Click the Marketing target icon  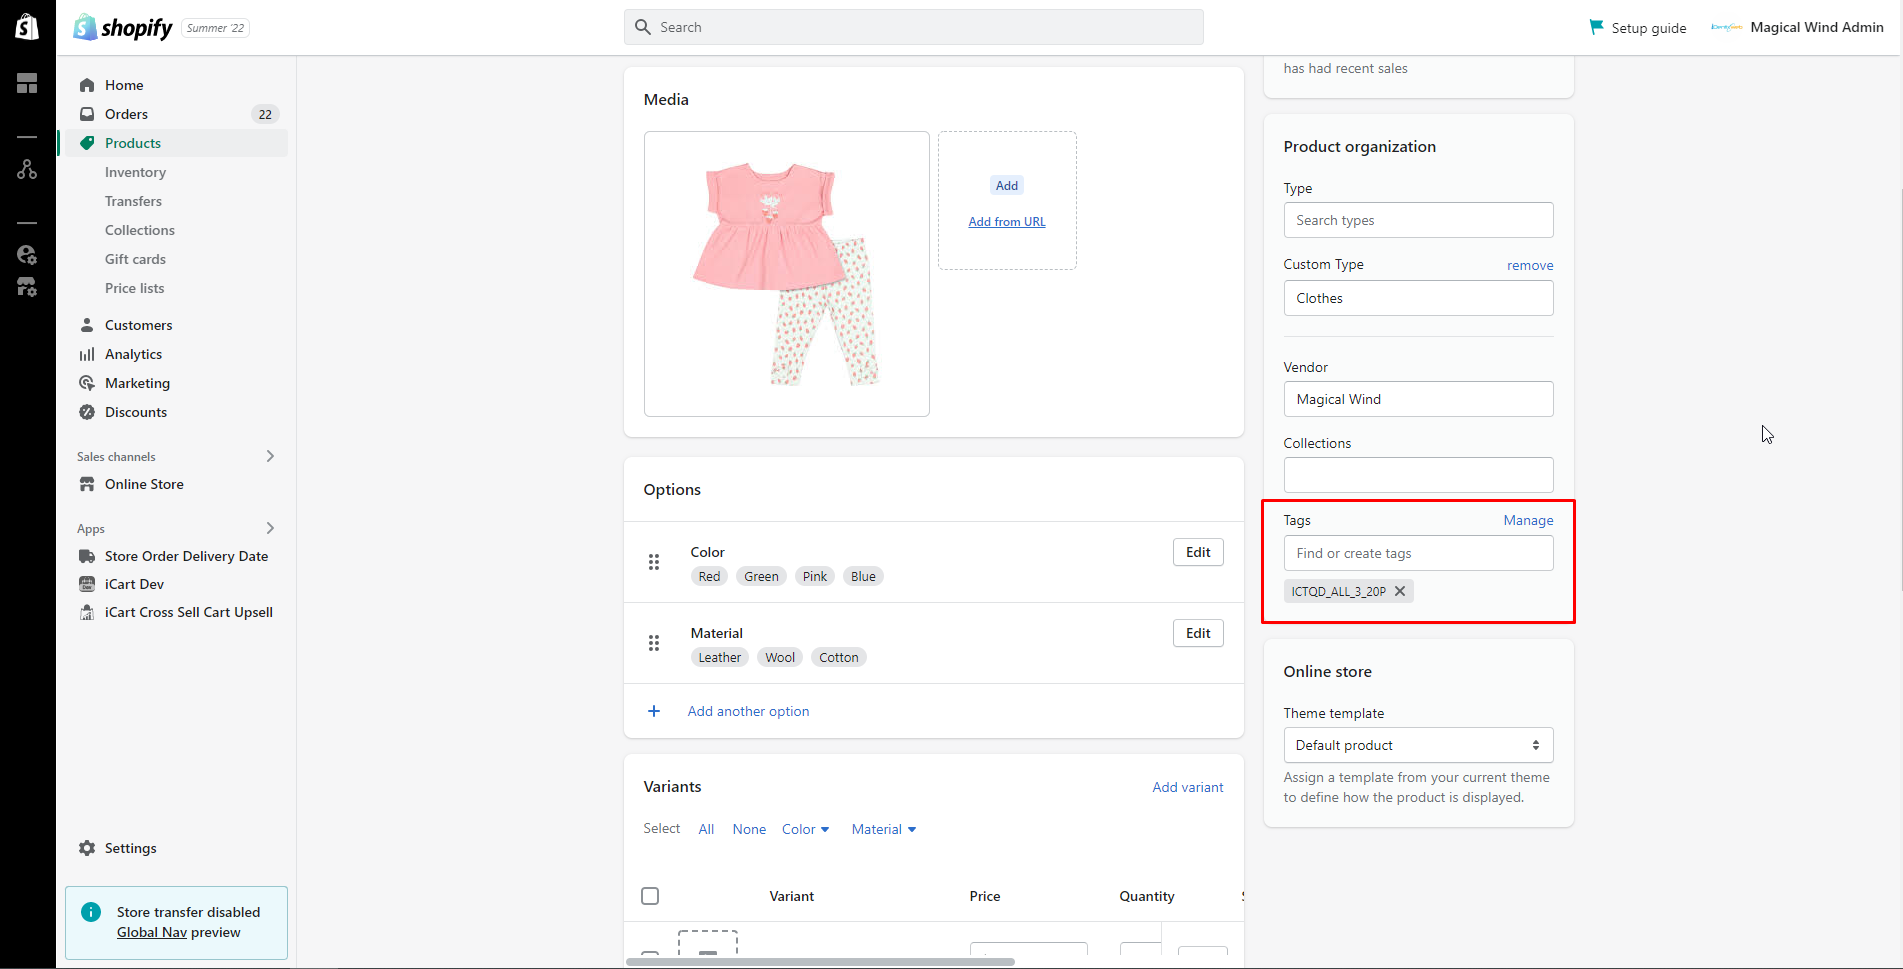(x=87, y=383)
